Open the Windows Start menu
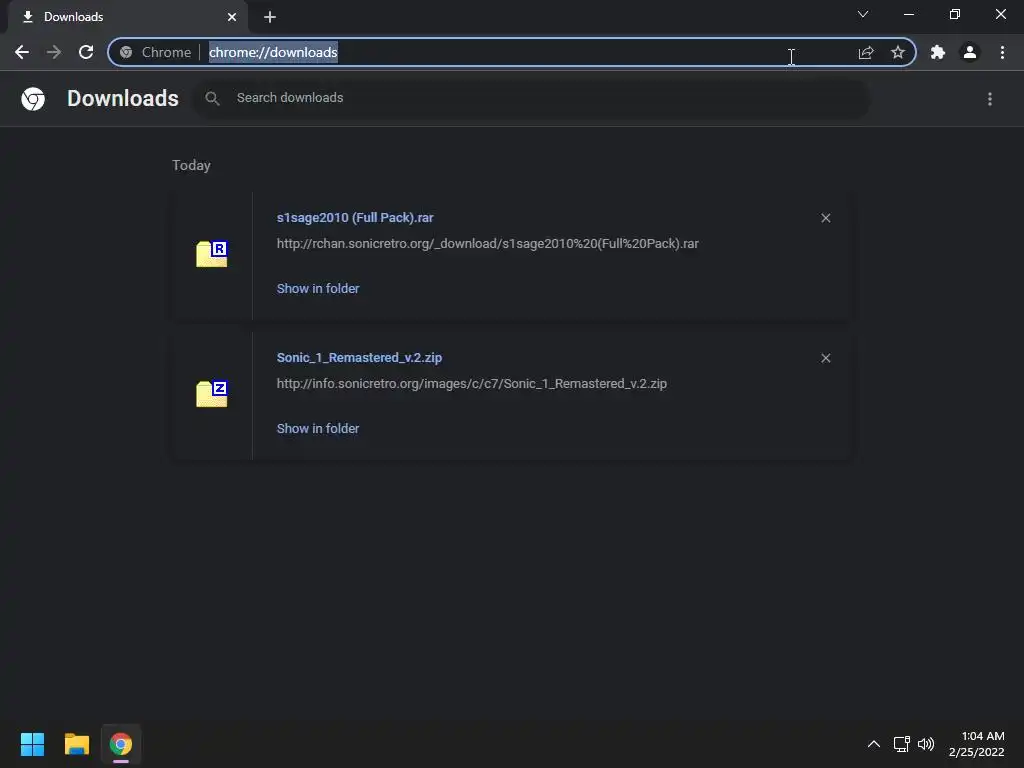The height and width of the screenshot is (768, 1024). 32,744
